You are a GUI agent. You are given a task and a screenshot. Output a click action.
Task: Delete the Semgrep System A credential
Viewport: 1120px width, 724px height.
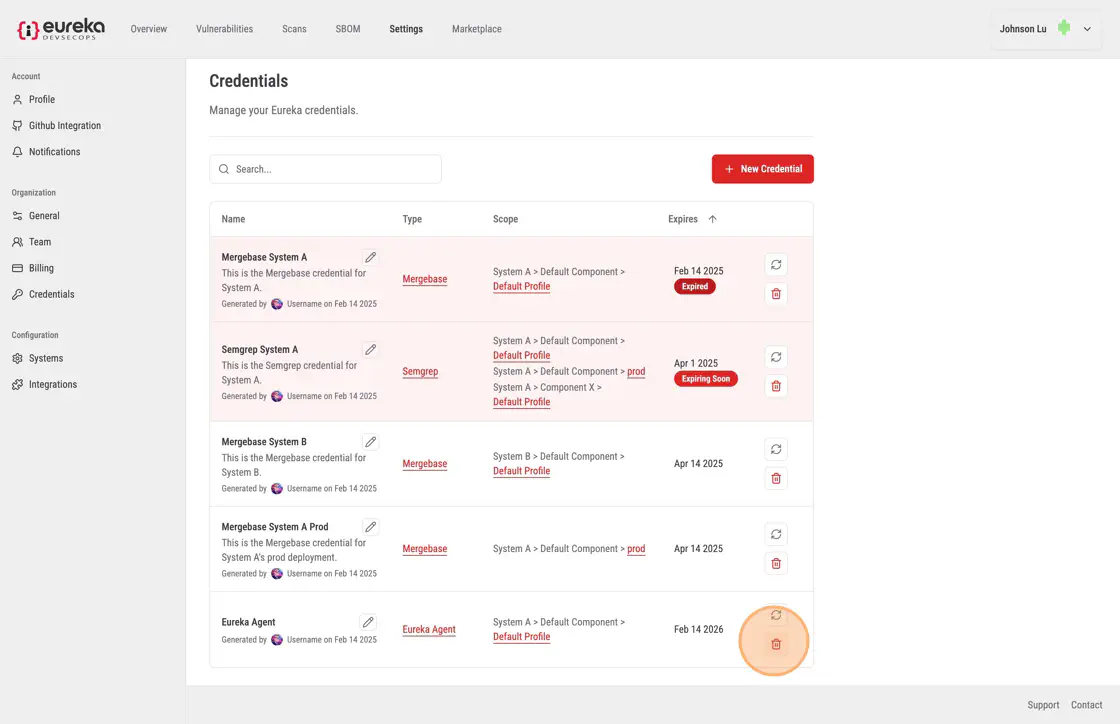pyautogui.click(x=775, y=386)
